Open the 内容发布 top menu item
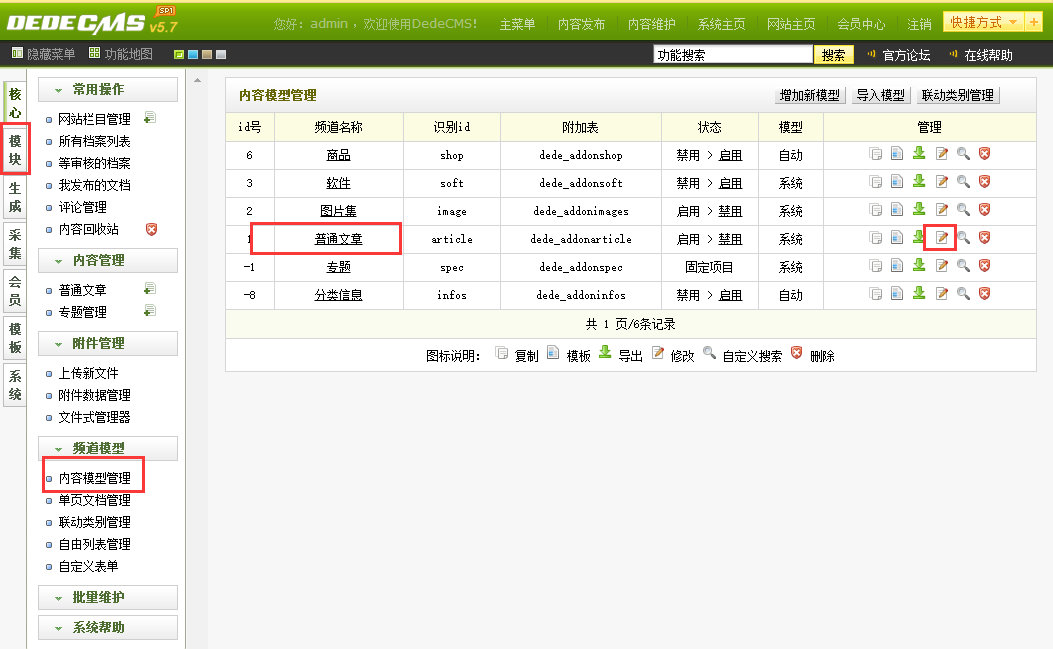This screenshot has width=1053, height=649. pyautogui.click(x=582, y=24)
